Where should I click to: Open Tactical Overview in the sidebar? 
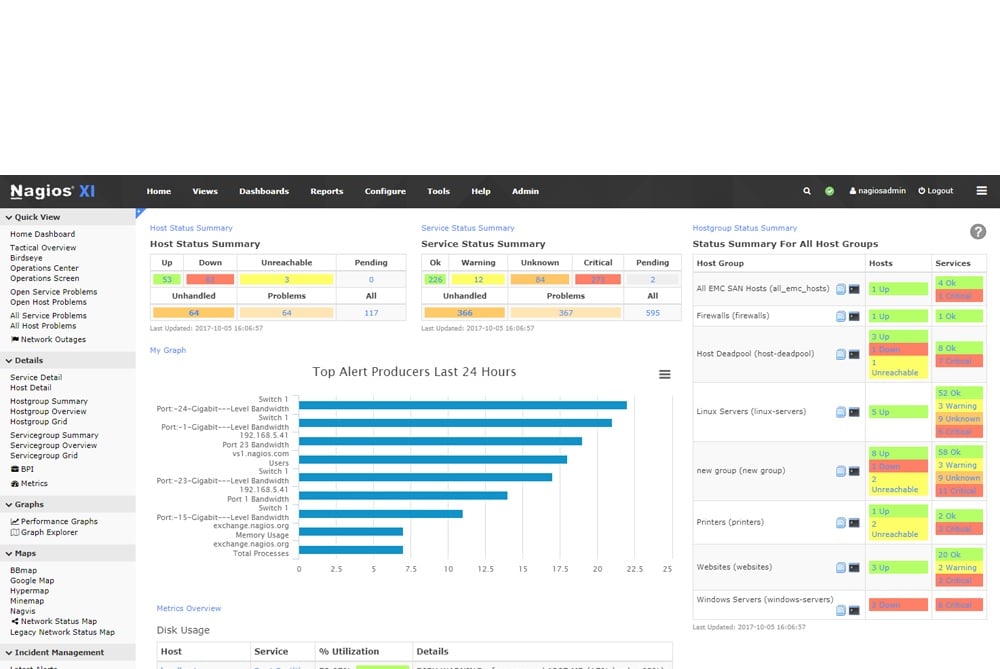43,247
